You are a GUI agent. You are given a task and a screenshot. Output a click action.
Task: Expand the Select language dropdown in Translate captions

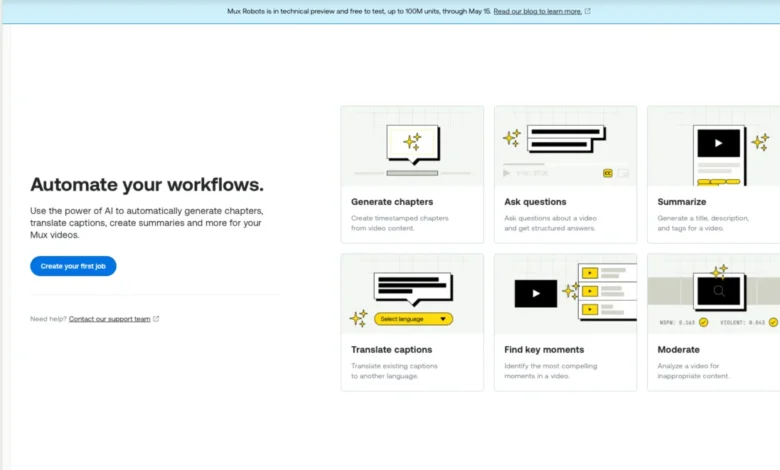413,319
